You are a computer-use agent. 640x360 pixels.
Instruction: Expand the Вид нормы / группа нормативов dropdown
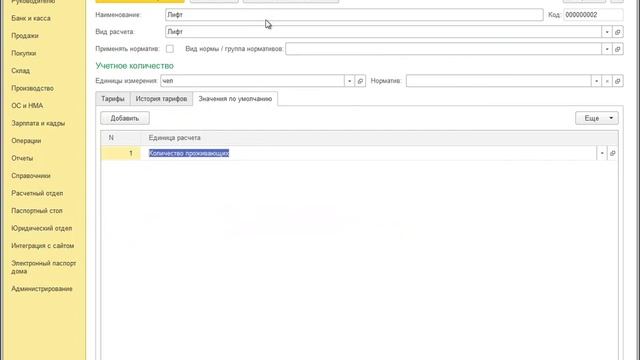tap(607, 49)
